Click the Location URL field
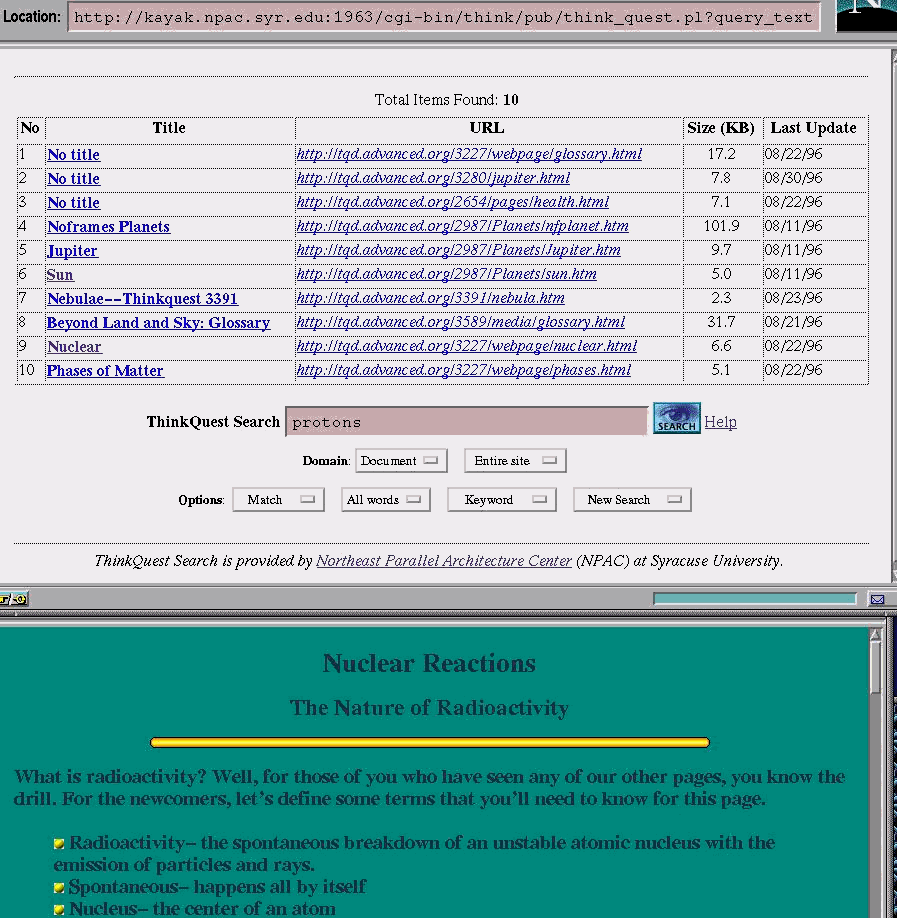The width and height of the screenshot is (897, 918). (444, 17)
